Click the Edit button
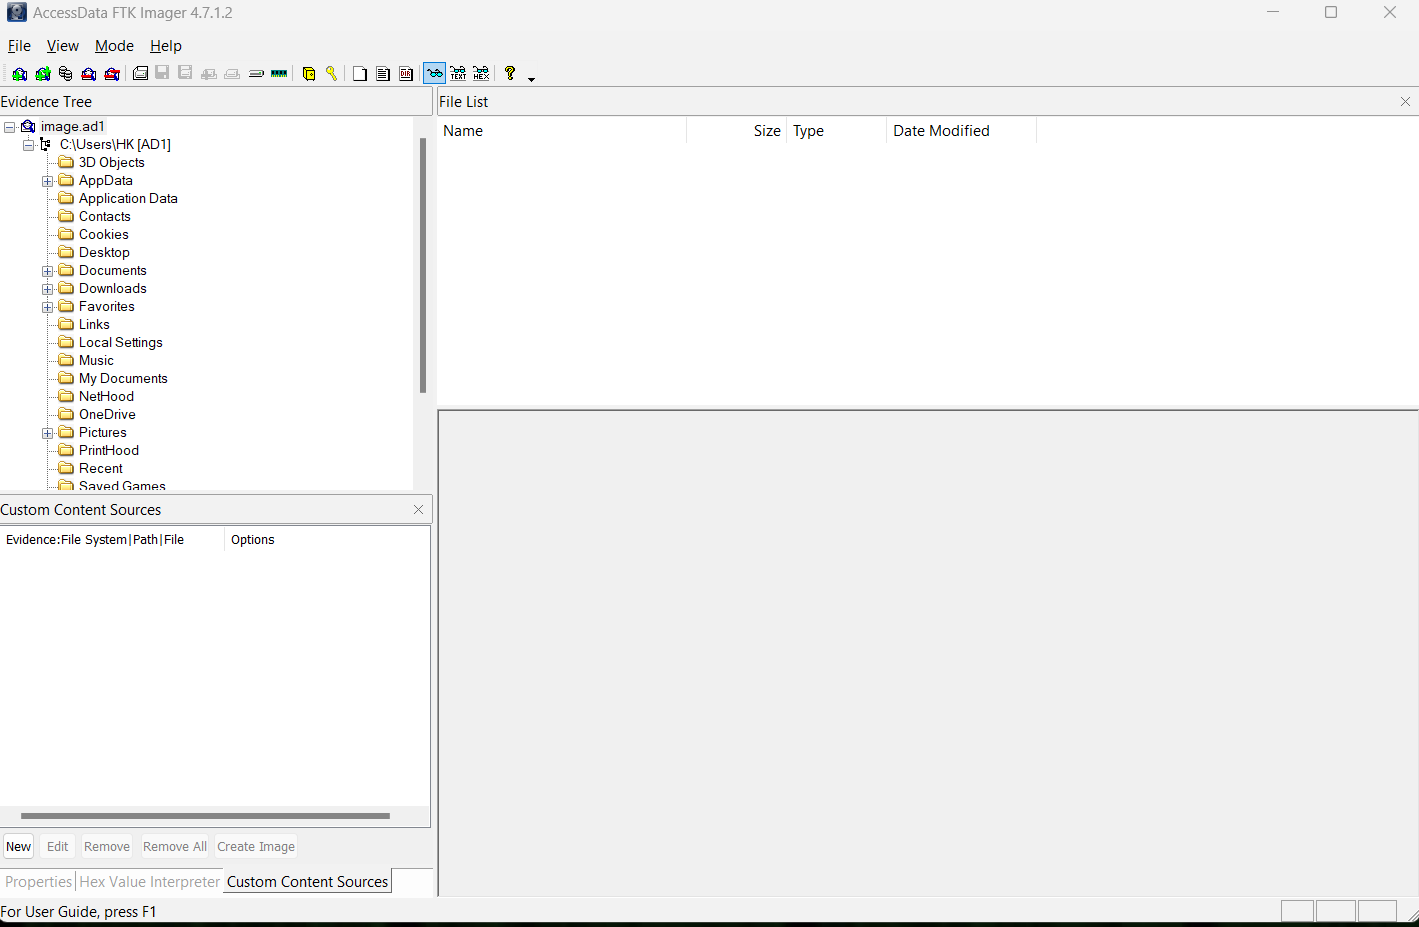The height and width of the screenshot is (927, 1419). coord(58,847)
